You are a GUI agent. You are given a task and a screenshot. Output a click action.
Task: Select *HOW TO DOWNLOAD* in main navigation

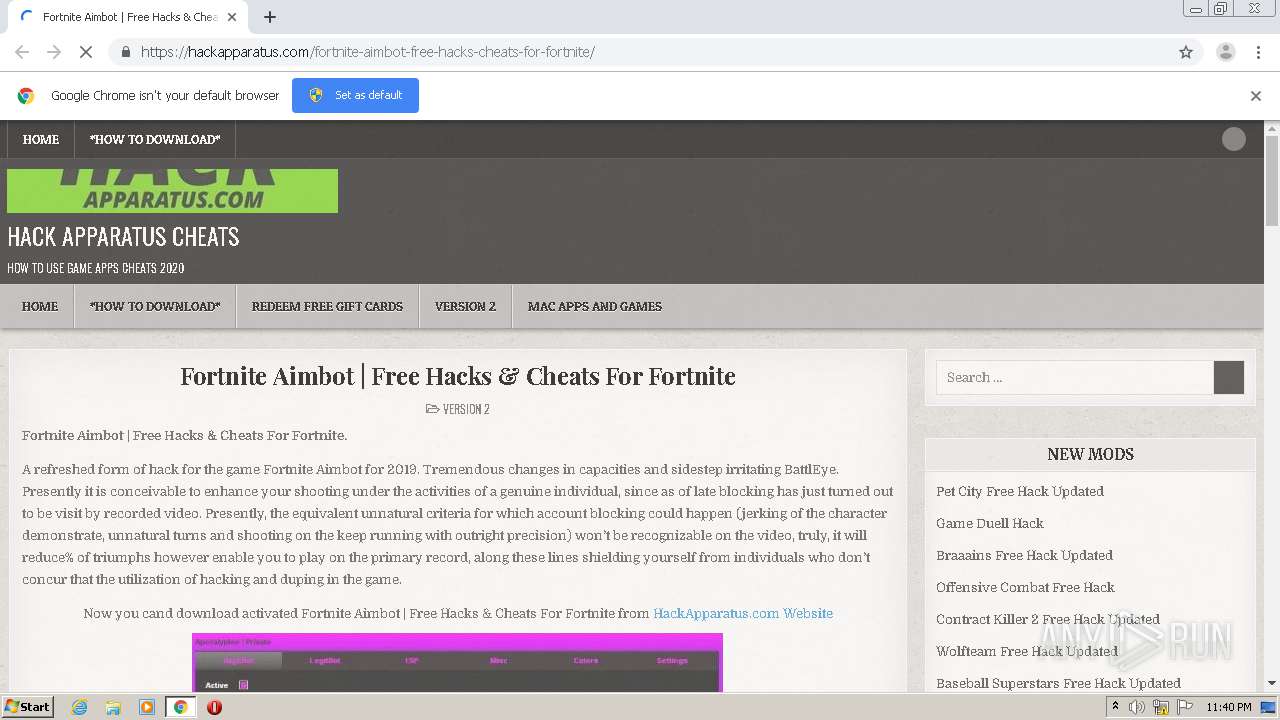(x=155, y=306)
